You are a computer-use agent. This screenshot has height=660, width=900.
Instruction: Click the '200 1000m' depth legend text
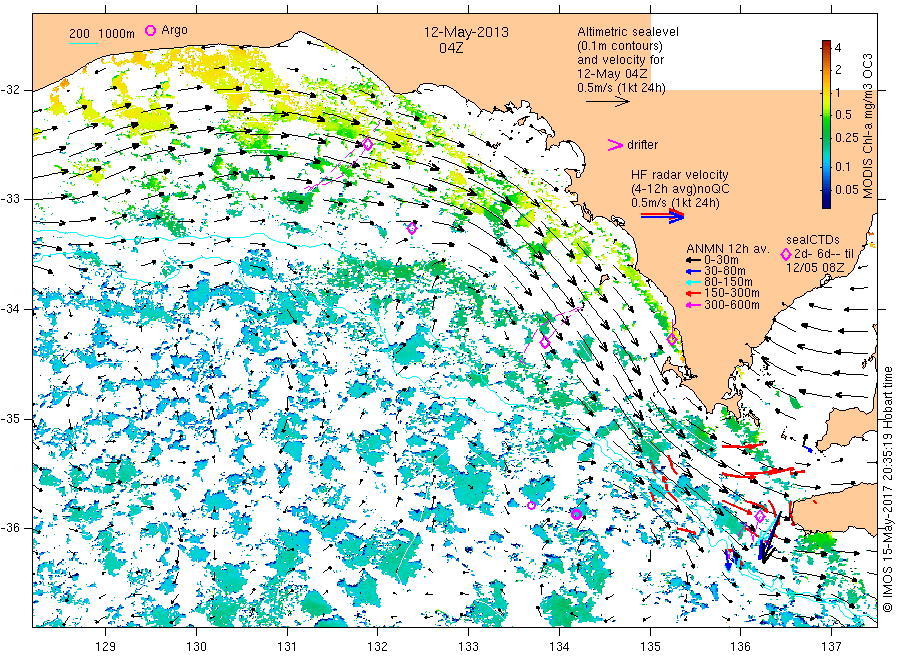102,34
